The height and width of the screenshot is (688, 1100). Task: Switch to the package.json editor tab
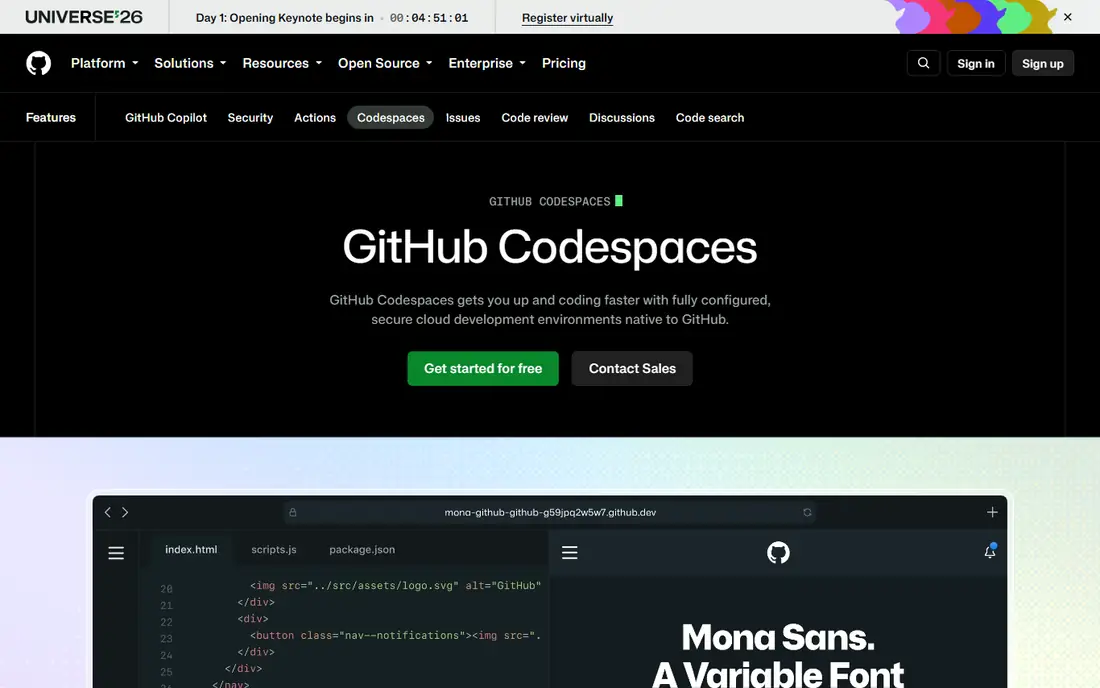coord(362,550)
